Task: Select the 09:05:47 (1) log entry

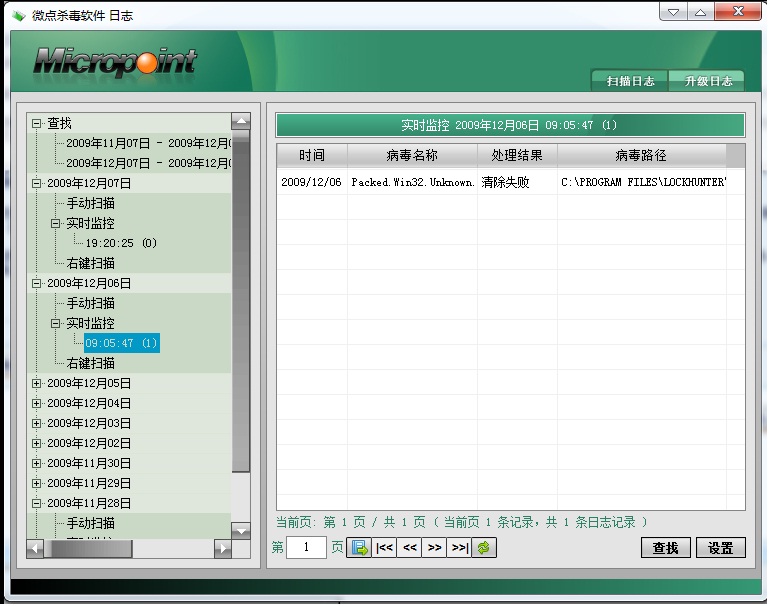Action: click(x=121, y=343)
